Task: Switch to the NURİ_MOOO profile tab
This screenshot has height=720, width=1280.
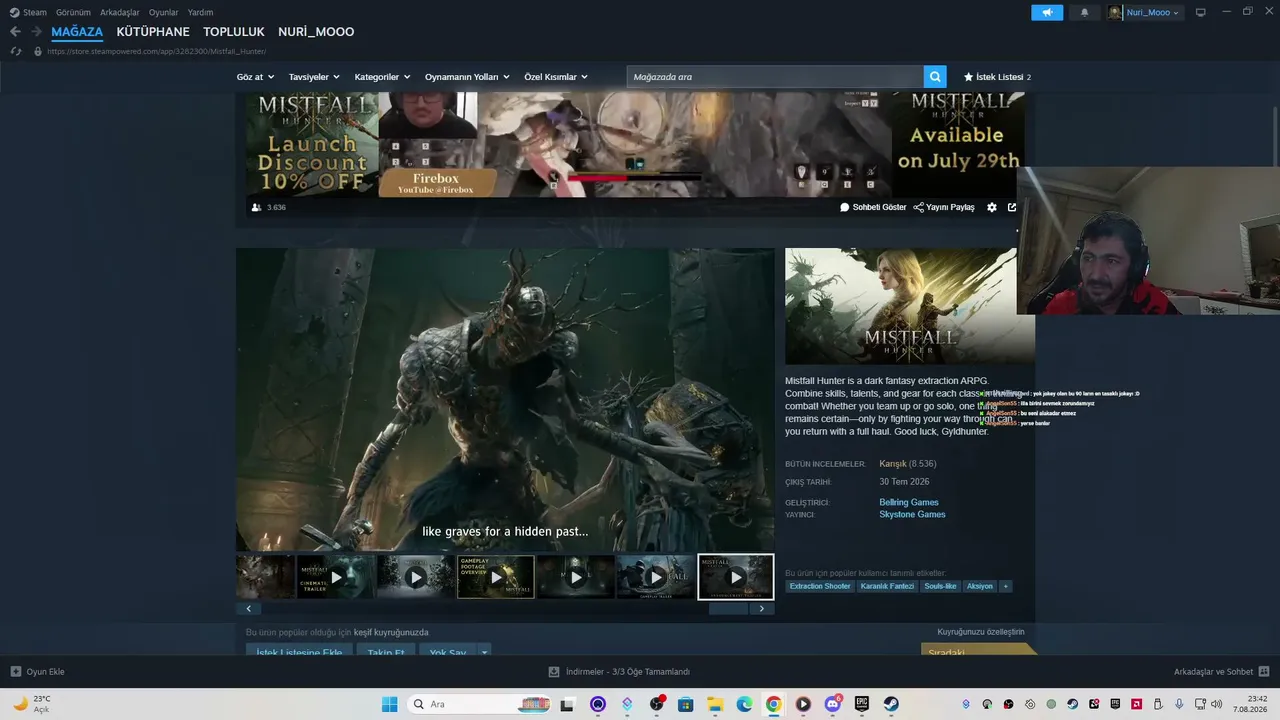Action: tap(316, 32)
